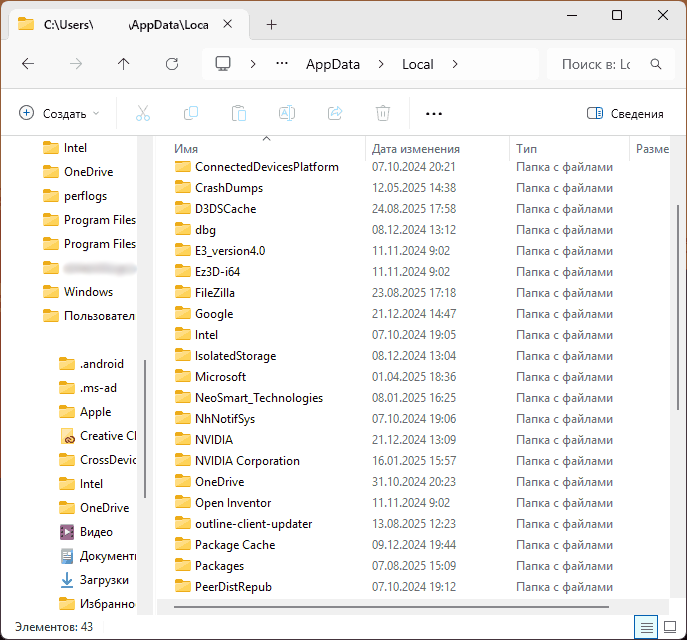The width and height of the screenshot is (687, 640).
Task: Open the address bar ellipsis for hidden path
Action: (282, 64)
